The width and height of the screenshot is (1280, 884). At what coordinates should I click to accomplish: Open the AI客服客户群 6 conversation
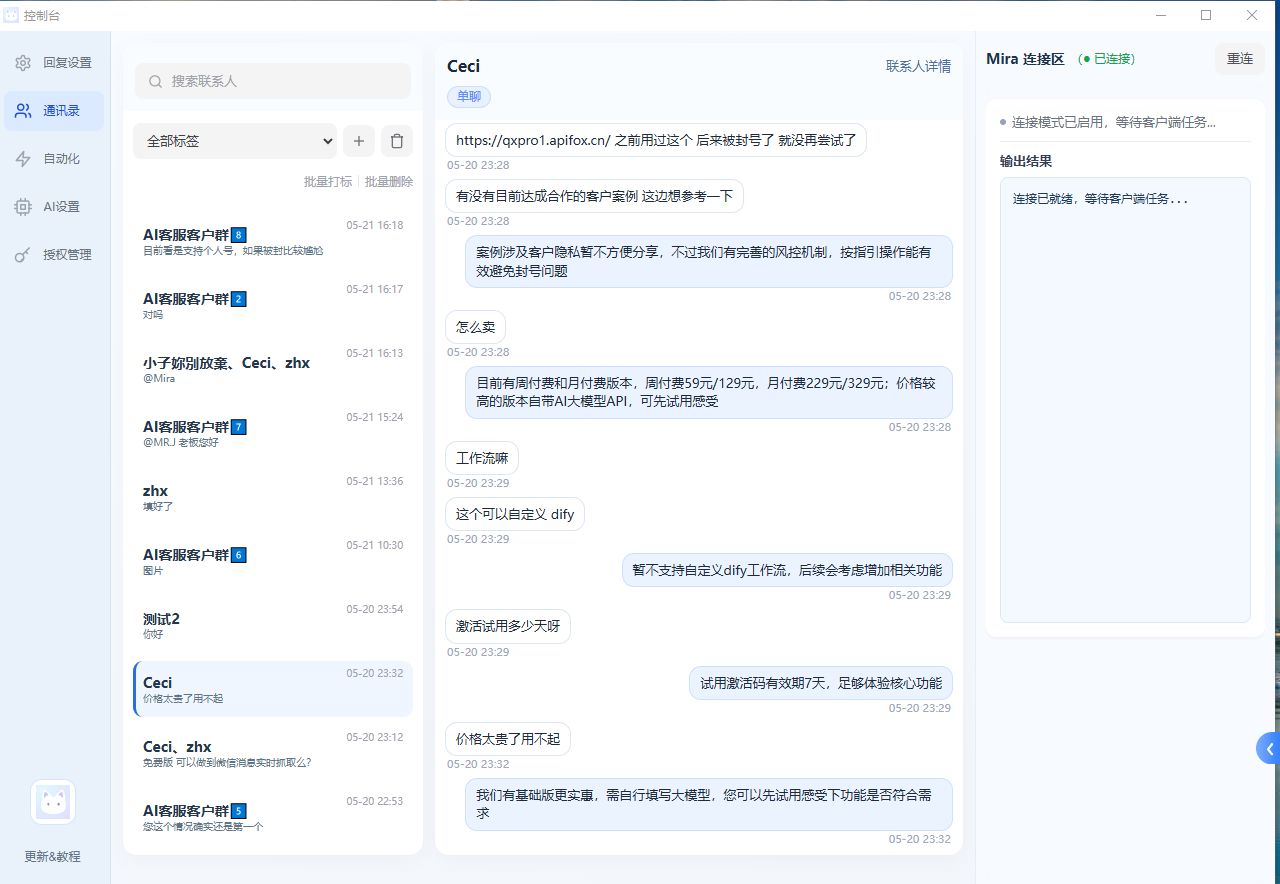tap(273, 561)
